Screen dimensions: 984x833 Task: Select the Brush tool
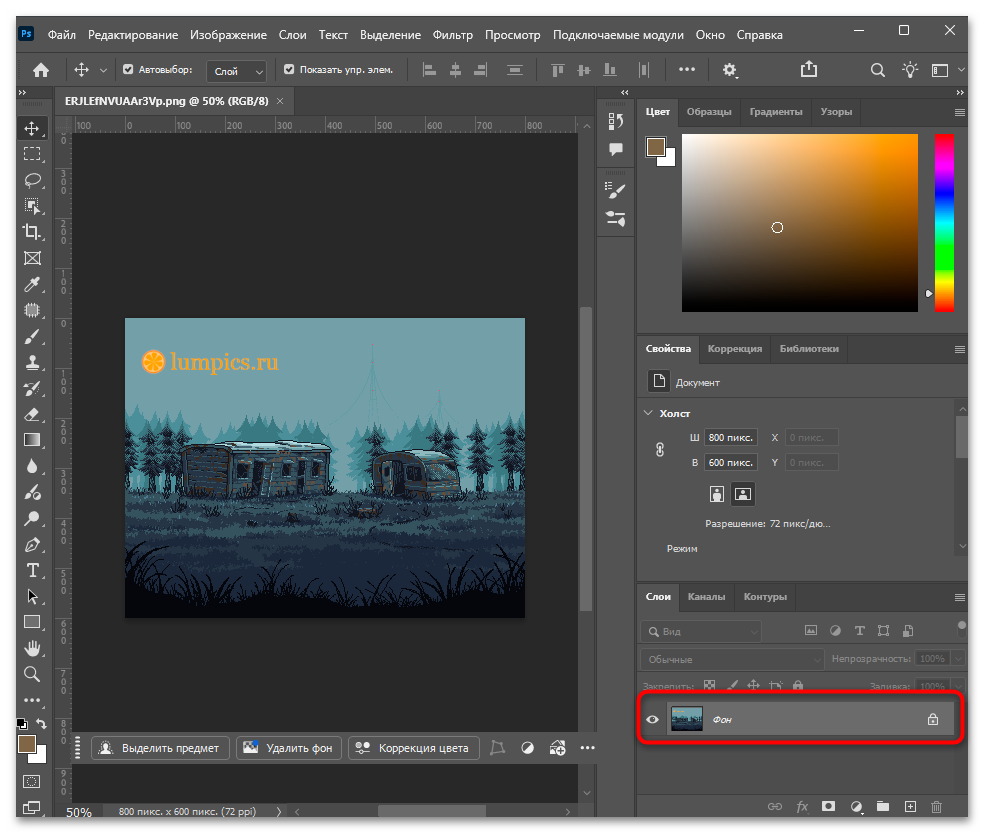pyautogui.click(x=32, y=336)
